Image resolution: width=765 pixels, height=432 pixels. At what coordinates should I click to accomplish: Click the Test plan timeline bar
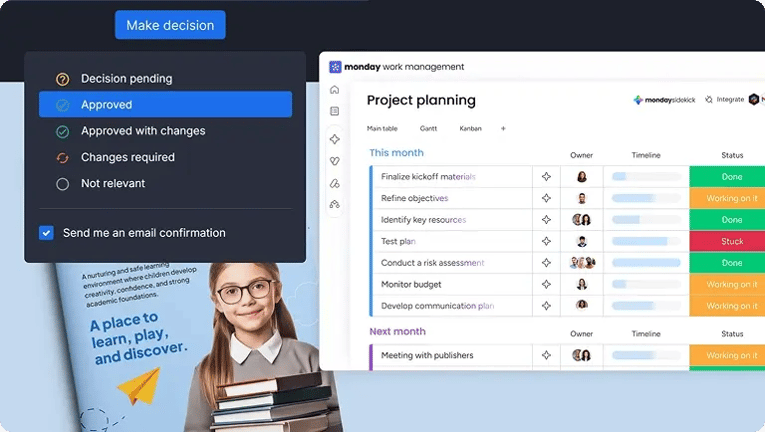pyautogui.click(x=646, y=241)
